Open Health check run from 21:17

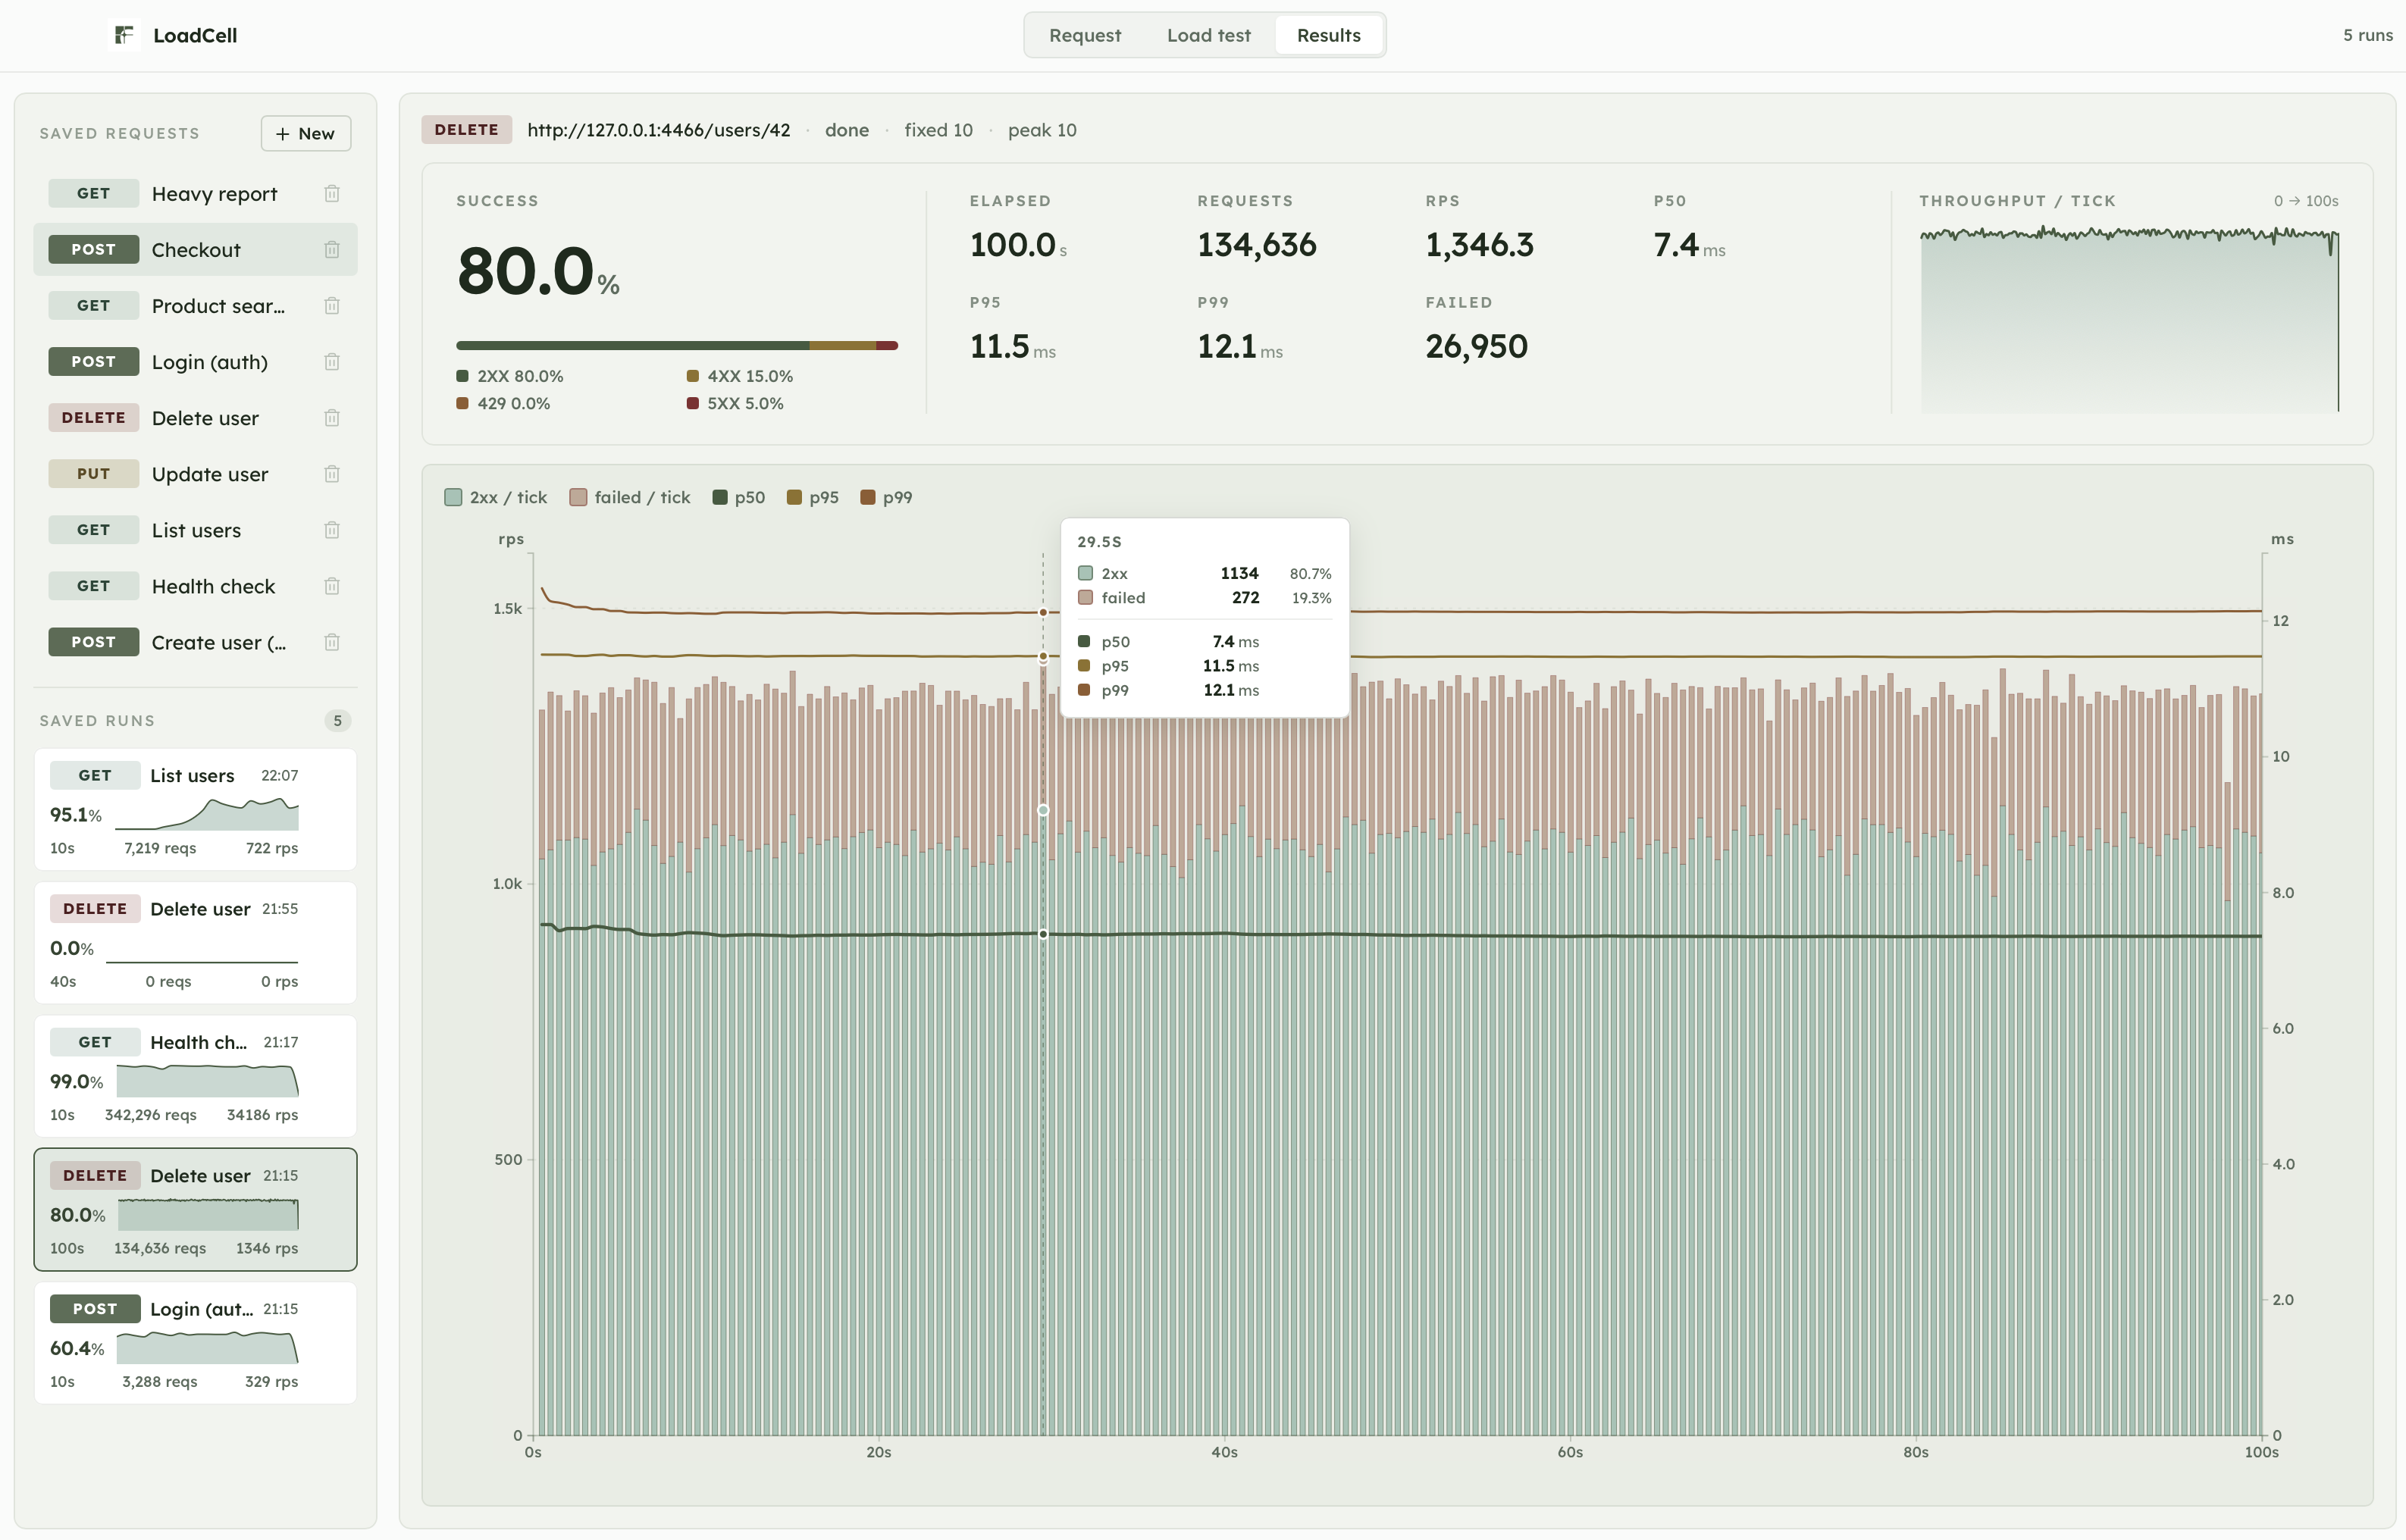click(x=195, y=1077)
